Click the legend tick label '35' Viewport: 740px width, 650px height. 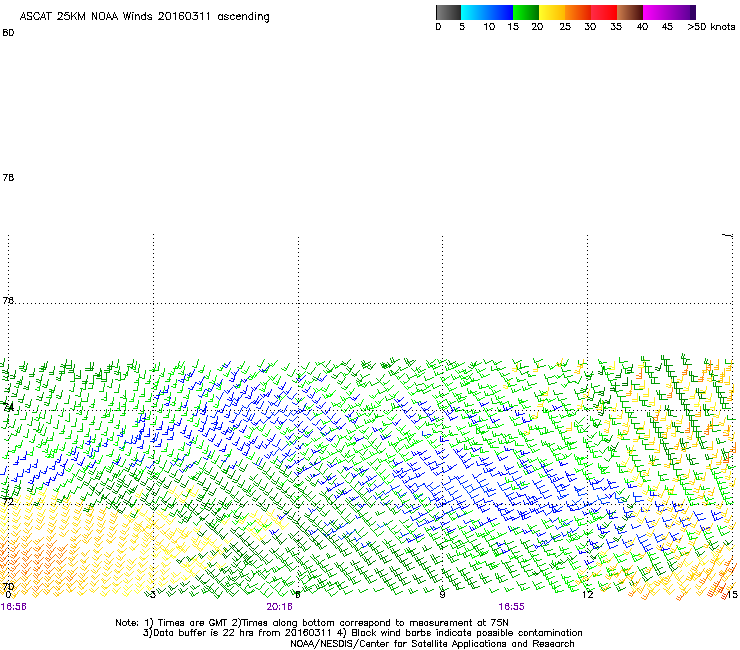pos(616,27)
